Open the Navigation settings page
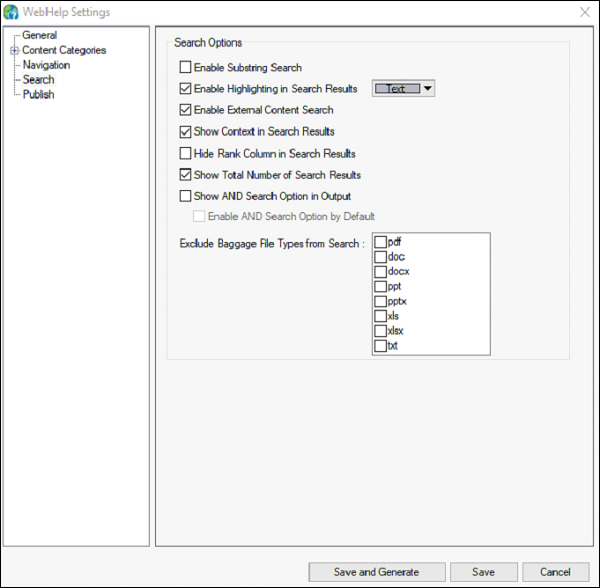Screen dimensions: 600x588 [46, 65]
